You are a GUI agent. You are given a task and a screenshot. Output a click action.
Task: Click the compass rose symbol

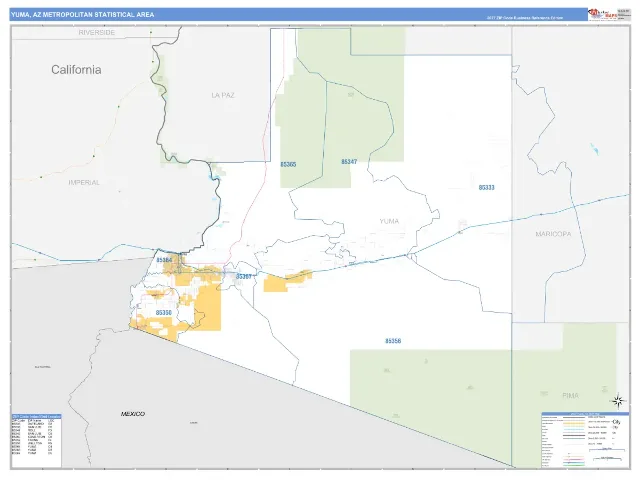[x=618, y=401]
